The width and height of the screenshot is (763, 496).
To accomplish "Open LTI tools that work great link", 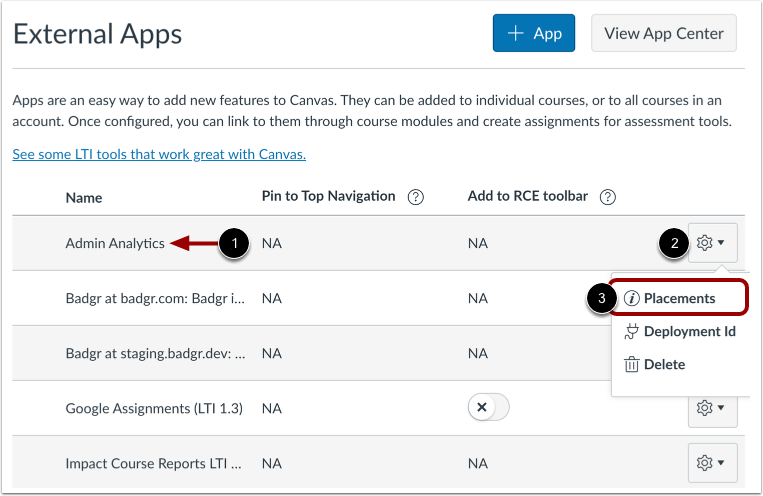I will click(x=159, y=155).
